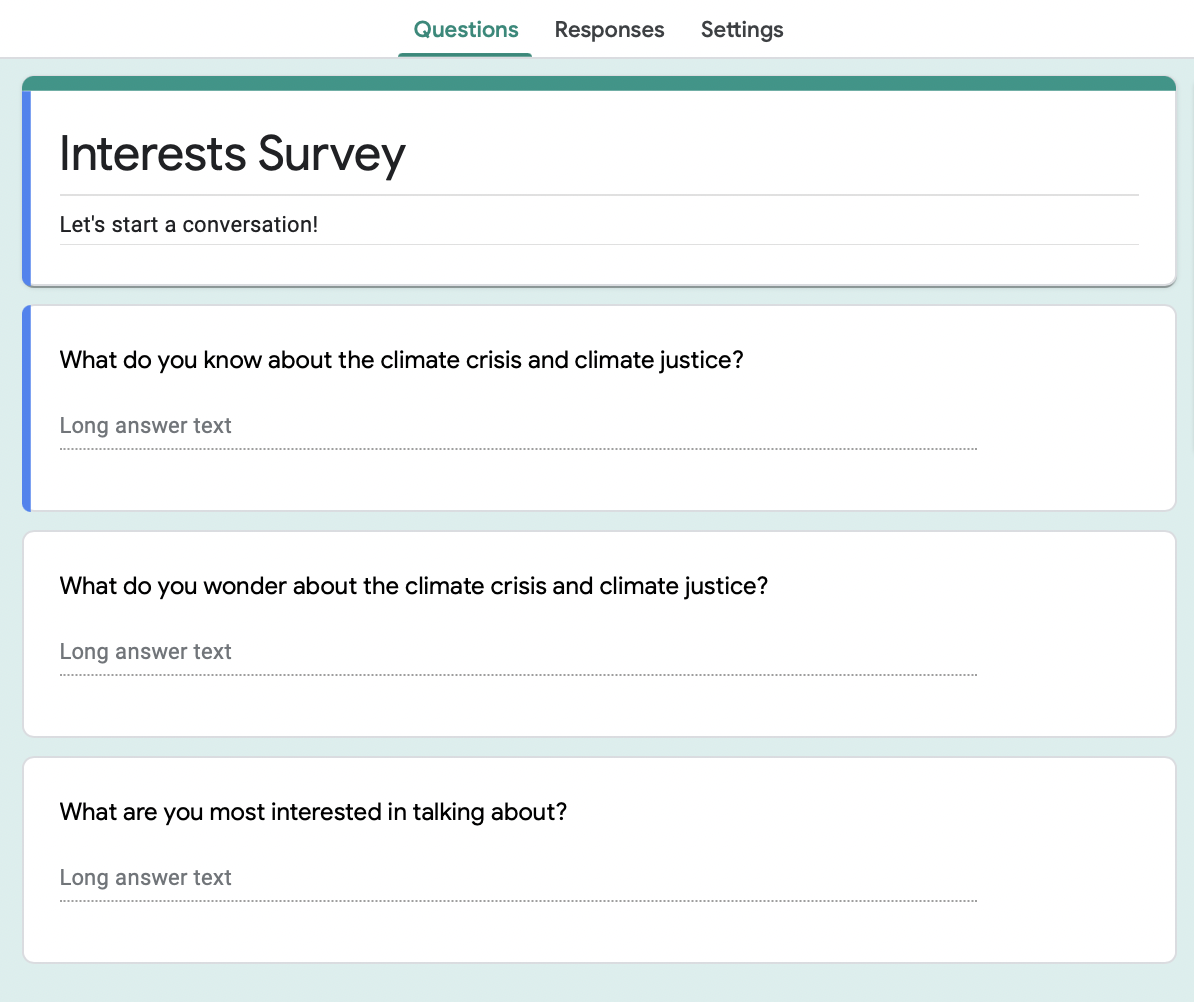This screenshot has height=1002, width=1194.
Task: Click Long answer text under 'wonder' question
Action: (x=146, y=652)
